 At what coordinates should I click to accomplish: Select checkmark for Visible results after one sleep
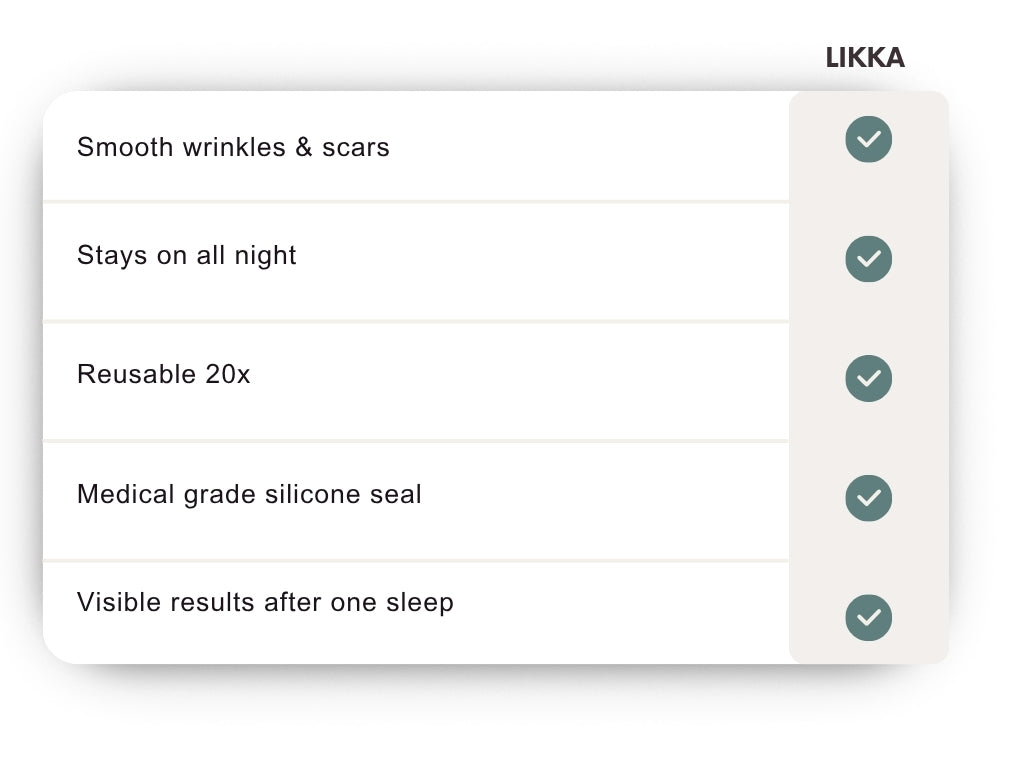point(869,617)
